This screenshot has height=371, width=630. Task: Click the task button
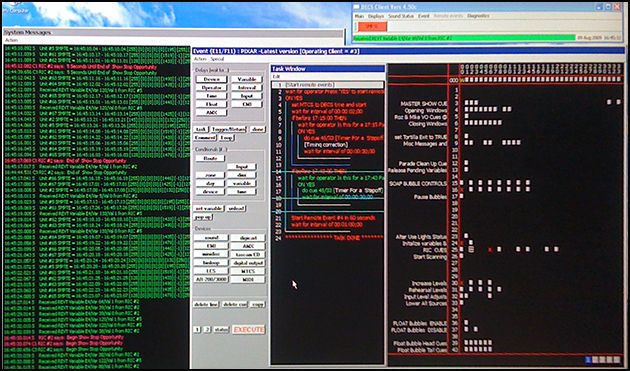(201, 129)
